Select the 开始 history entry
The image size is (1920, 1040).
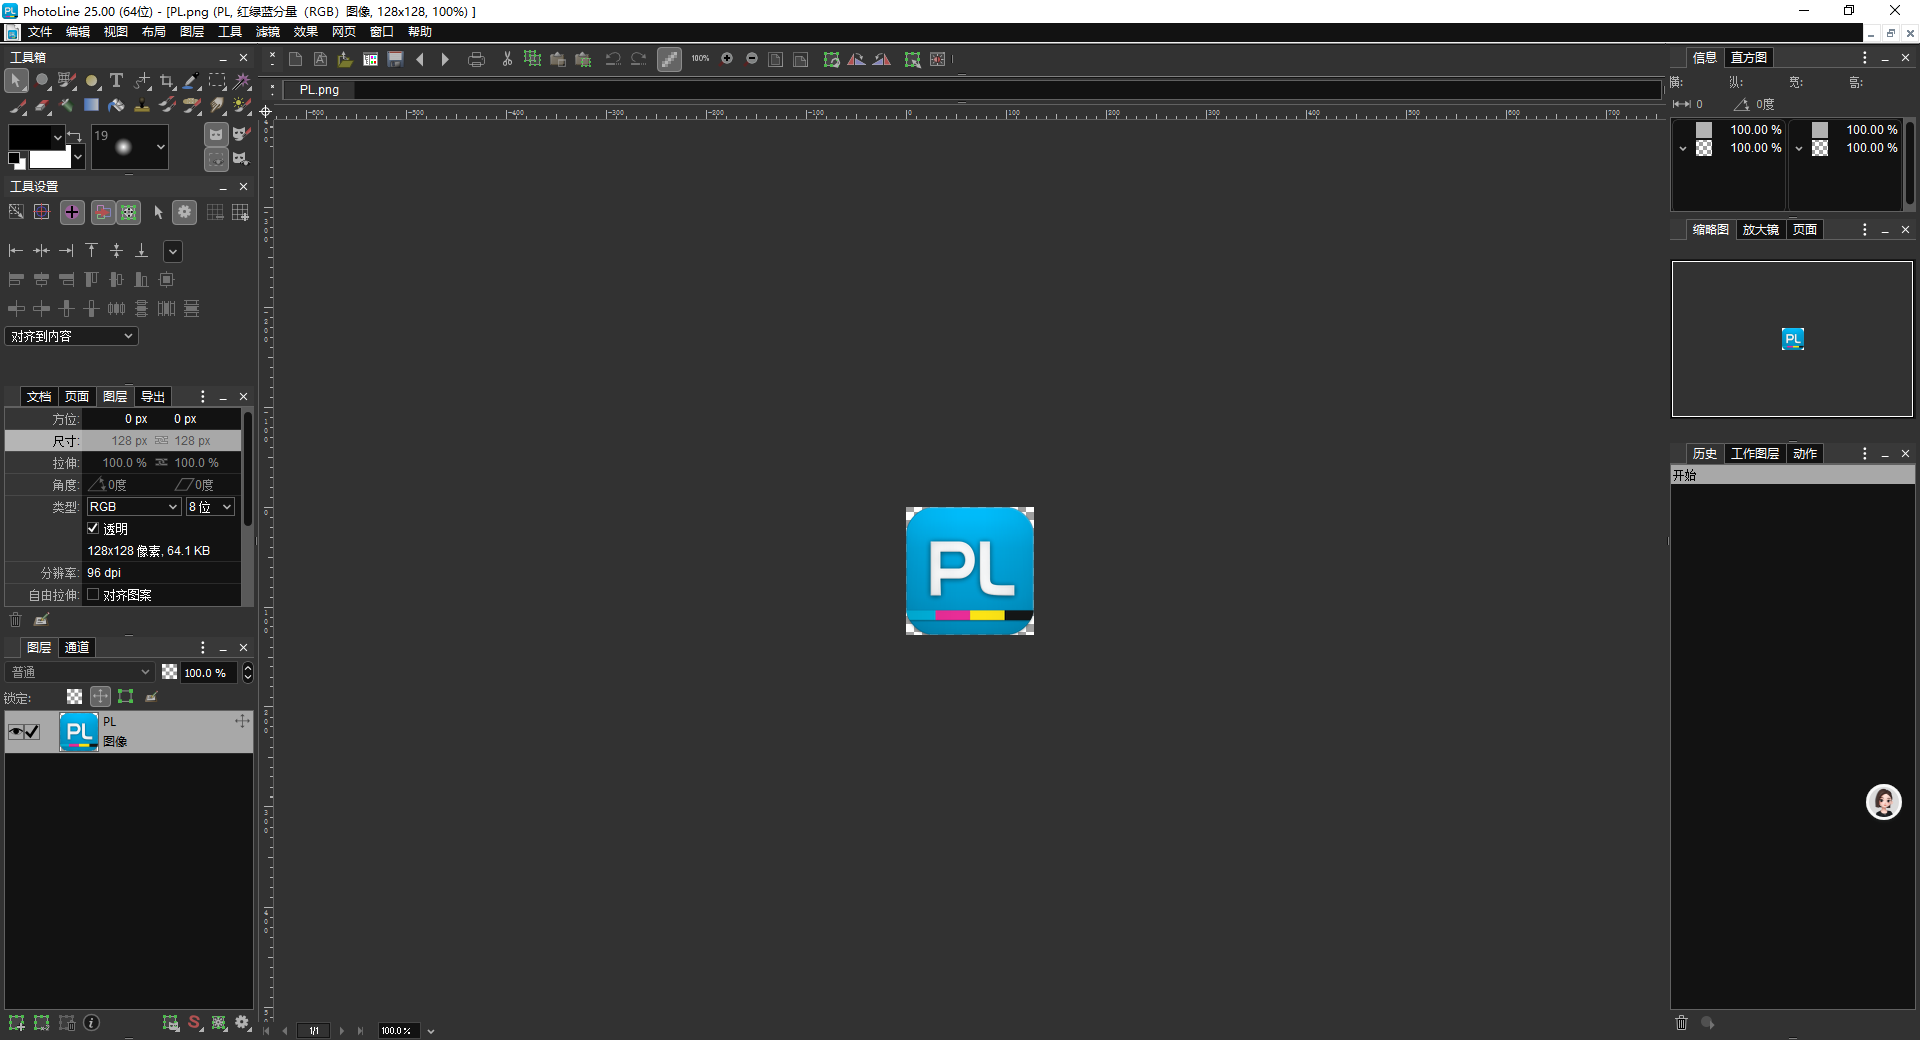tap(1792, 475)
